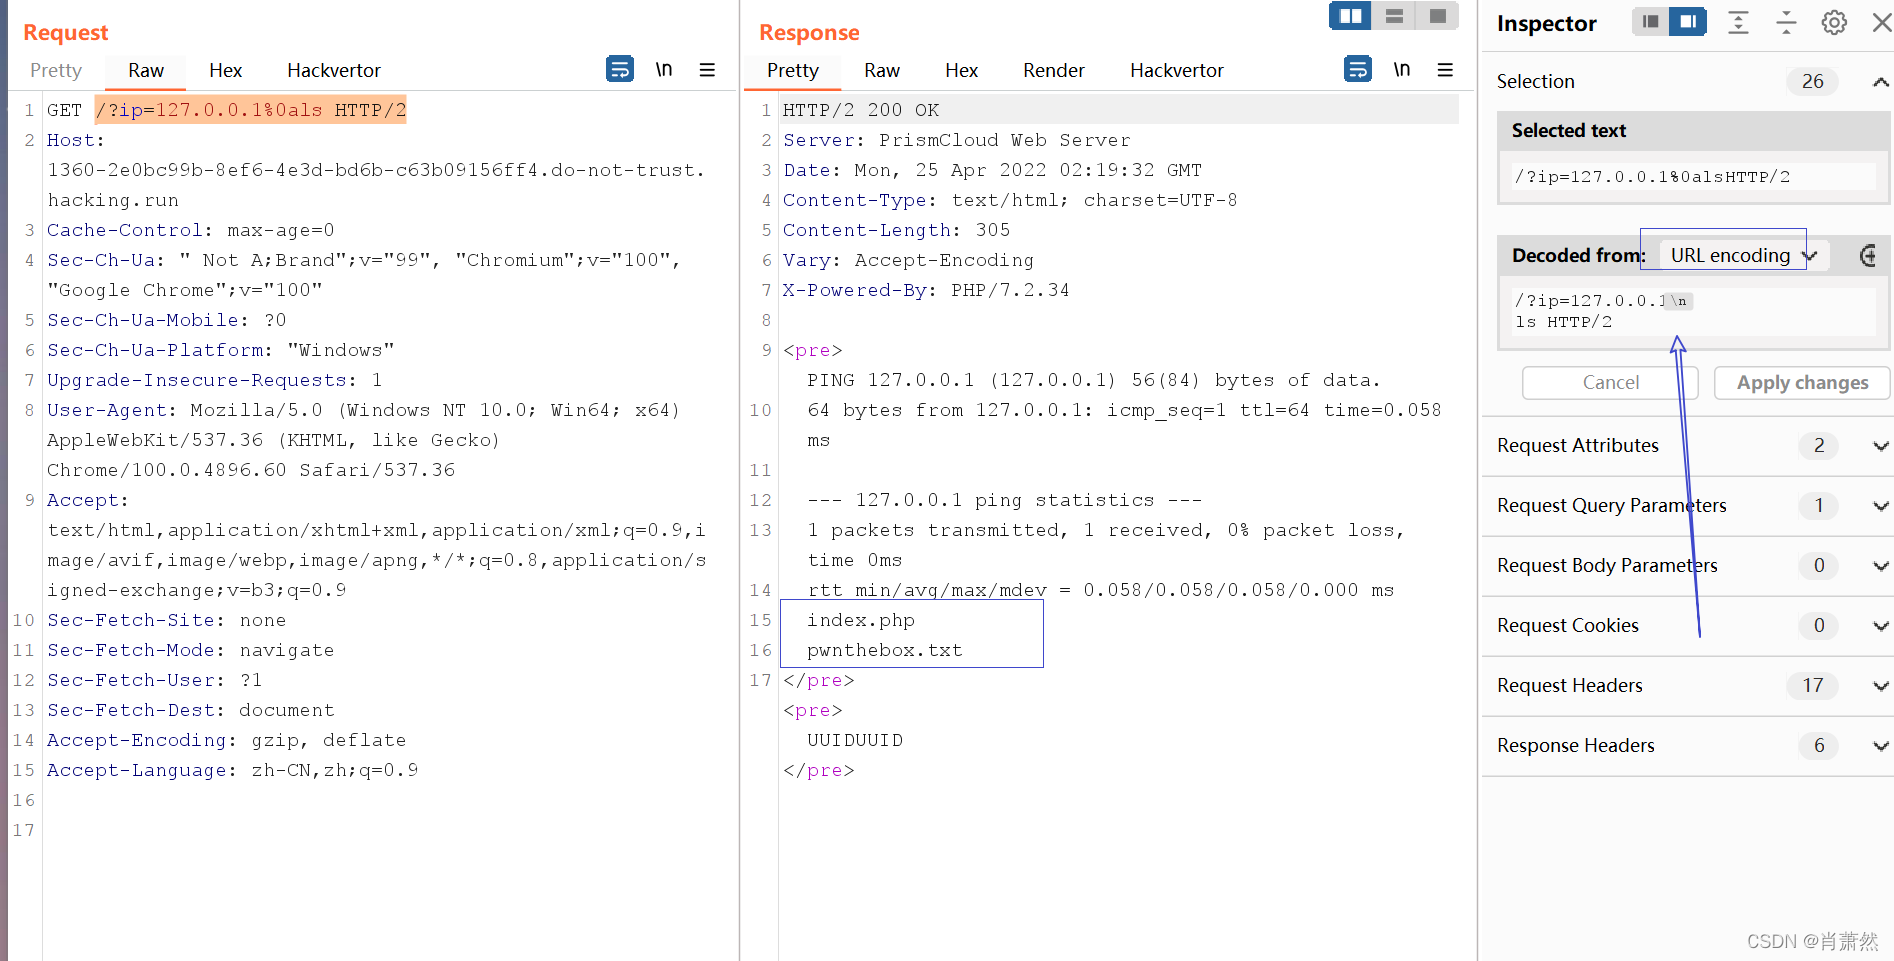Click Apply changes button

[x=1802, y=382]
